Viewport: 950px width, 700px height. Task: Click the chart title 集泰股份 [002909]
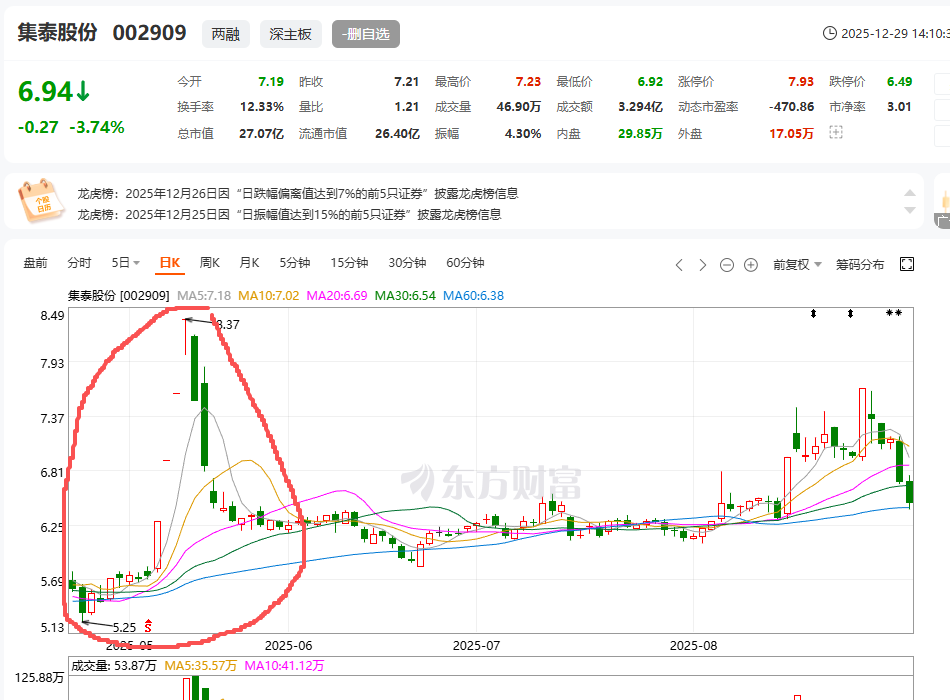pos(119,296)
